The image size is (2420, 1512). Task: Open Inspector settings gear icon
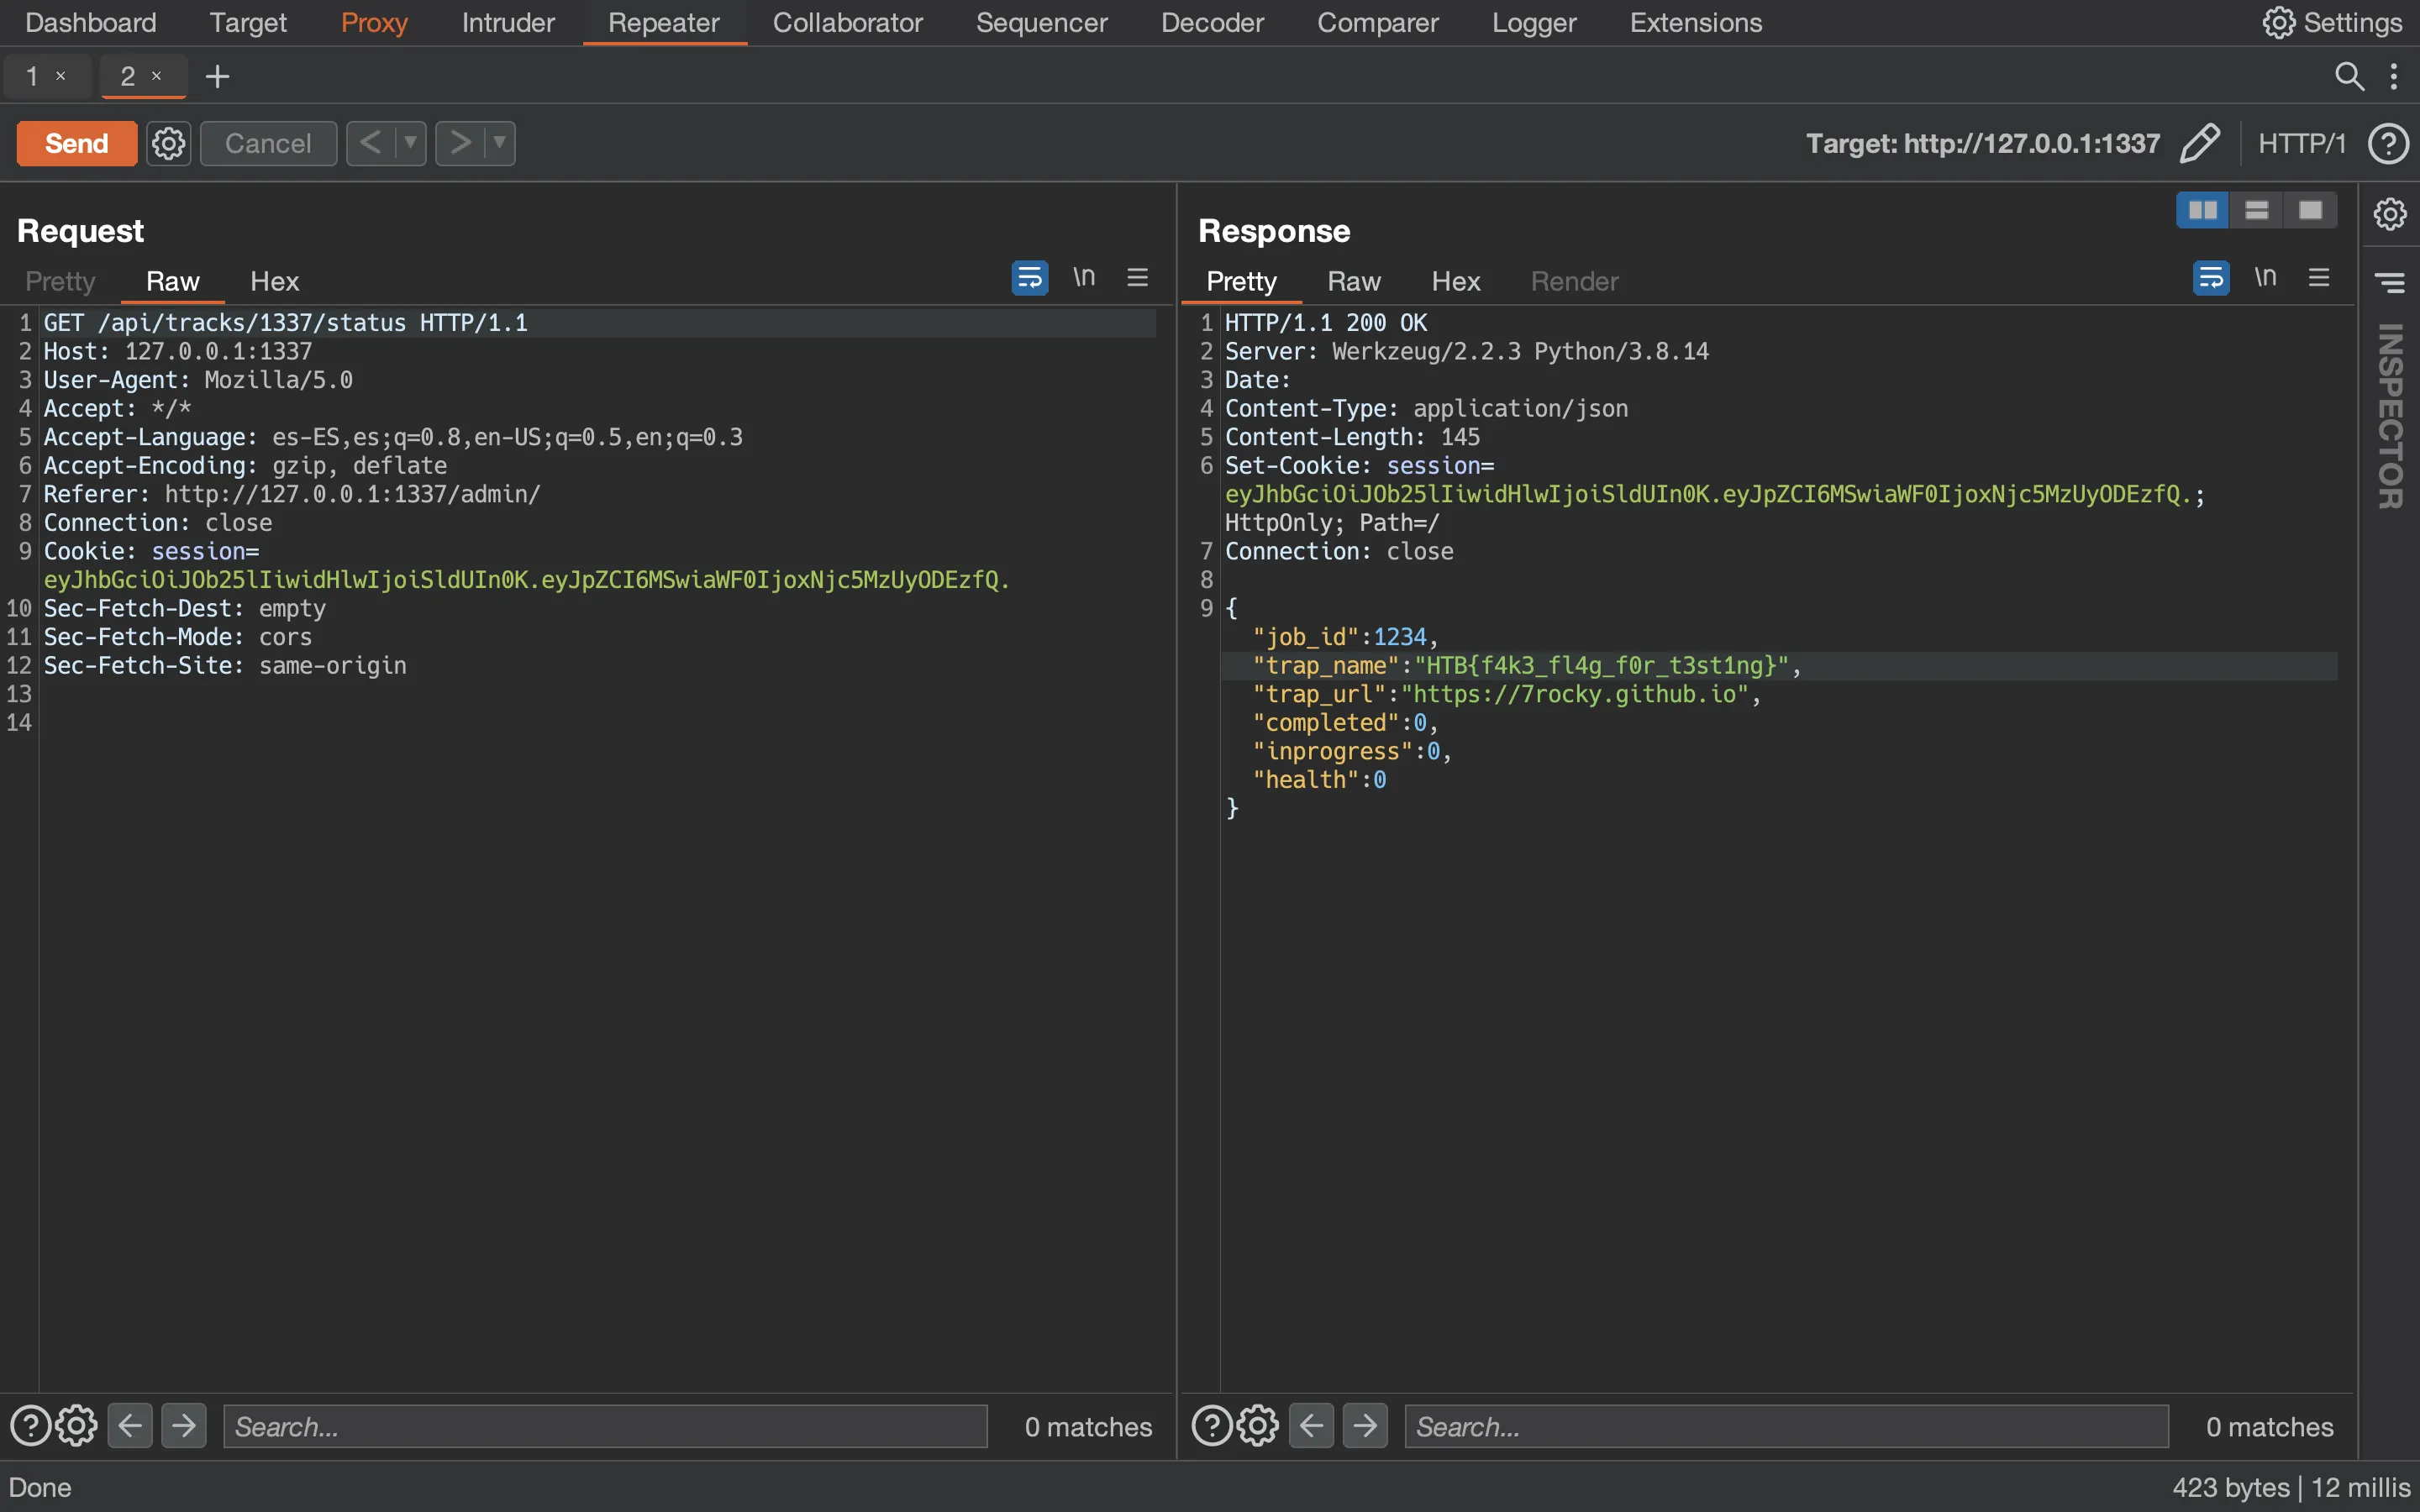2390,213
